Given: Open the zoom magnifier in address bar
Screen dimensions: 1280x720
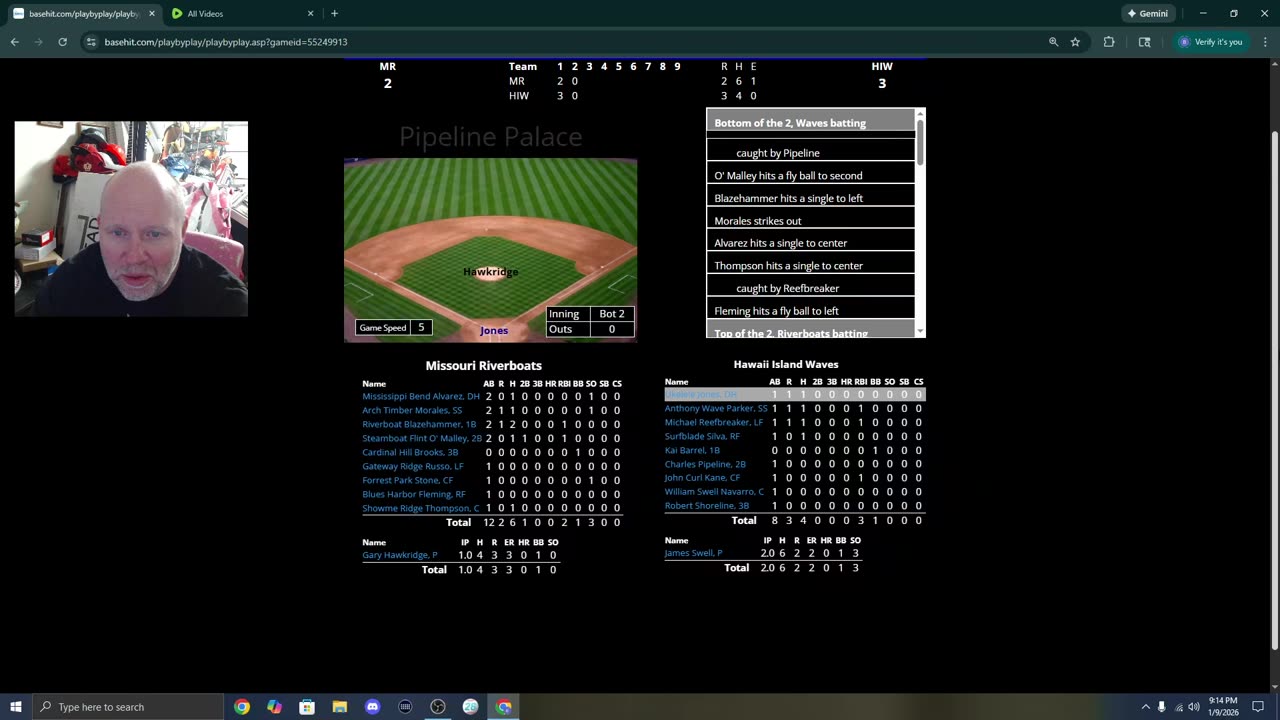Looking at the screenshot, I should [x=1053, y=42].
